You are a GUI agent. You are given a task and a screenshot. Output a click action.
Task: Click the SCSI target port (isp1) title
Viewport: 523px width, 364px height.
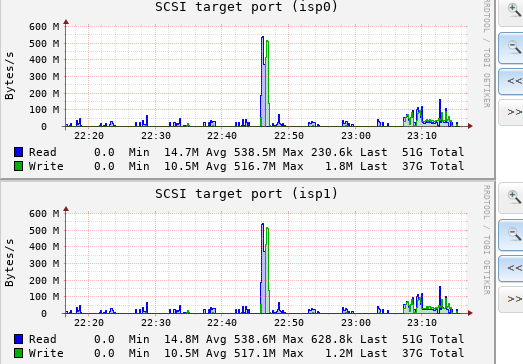pos(246,194)
